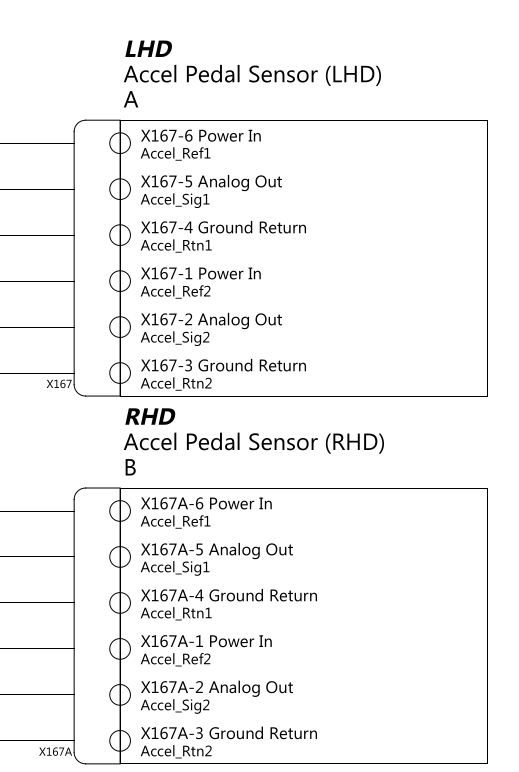This screenshot has height=772, width=519.
Task: Select the X167-3 Ground Return pin circle
Action: coord(120,373)
